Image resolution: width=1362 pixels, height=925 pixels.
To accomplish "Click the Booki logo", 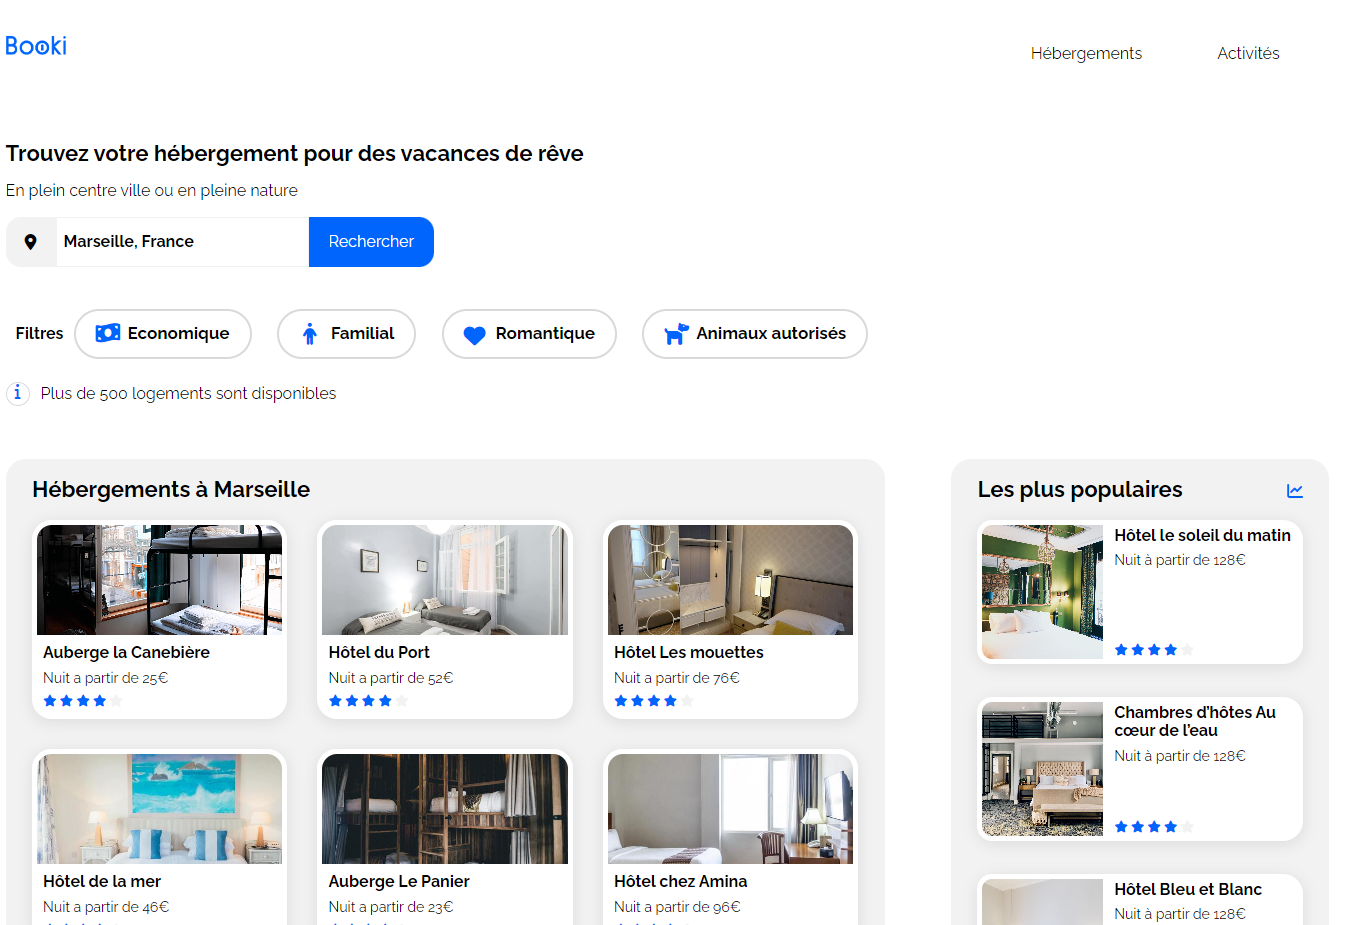I will pos(36,46).
